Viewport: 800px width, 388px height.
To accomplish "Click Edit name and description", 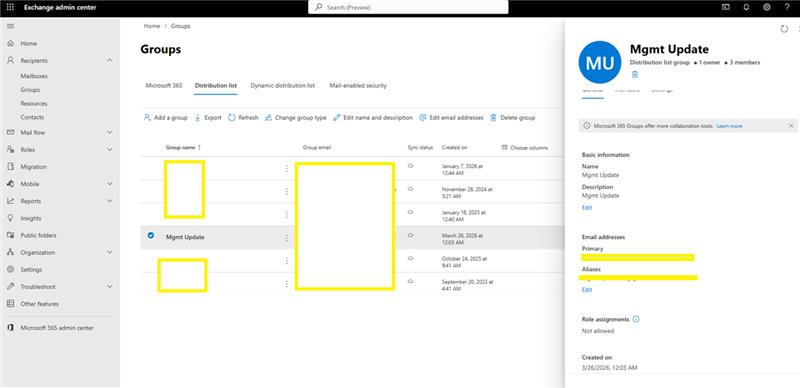I will click(x=372, y=117).
